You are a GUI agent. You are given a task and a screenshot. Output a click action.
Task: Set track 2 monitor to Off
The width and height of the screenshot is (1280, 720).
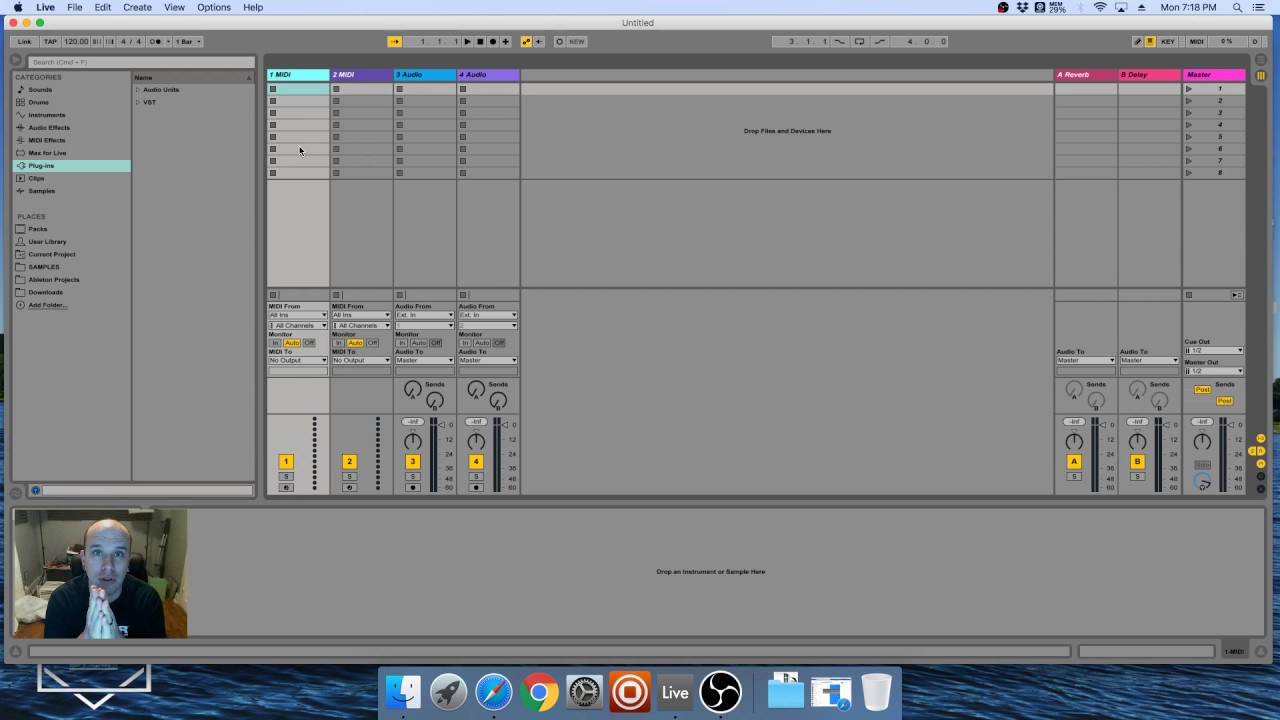[x=372, y=343]
